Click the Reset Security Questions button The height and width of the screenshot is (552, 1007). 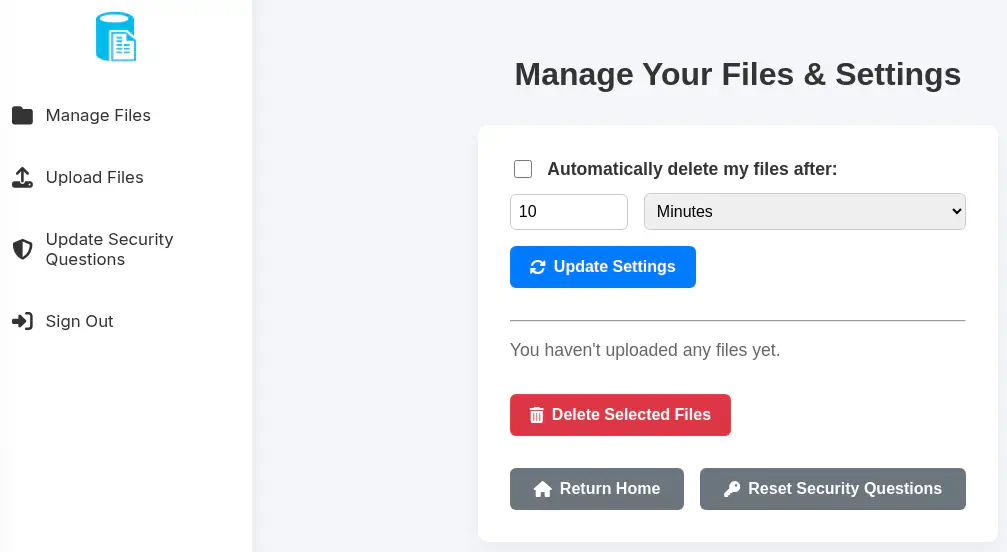[x=844, y=489]
